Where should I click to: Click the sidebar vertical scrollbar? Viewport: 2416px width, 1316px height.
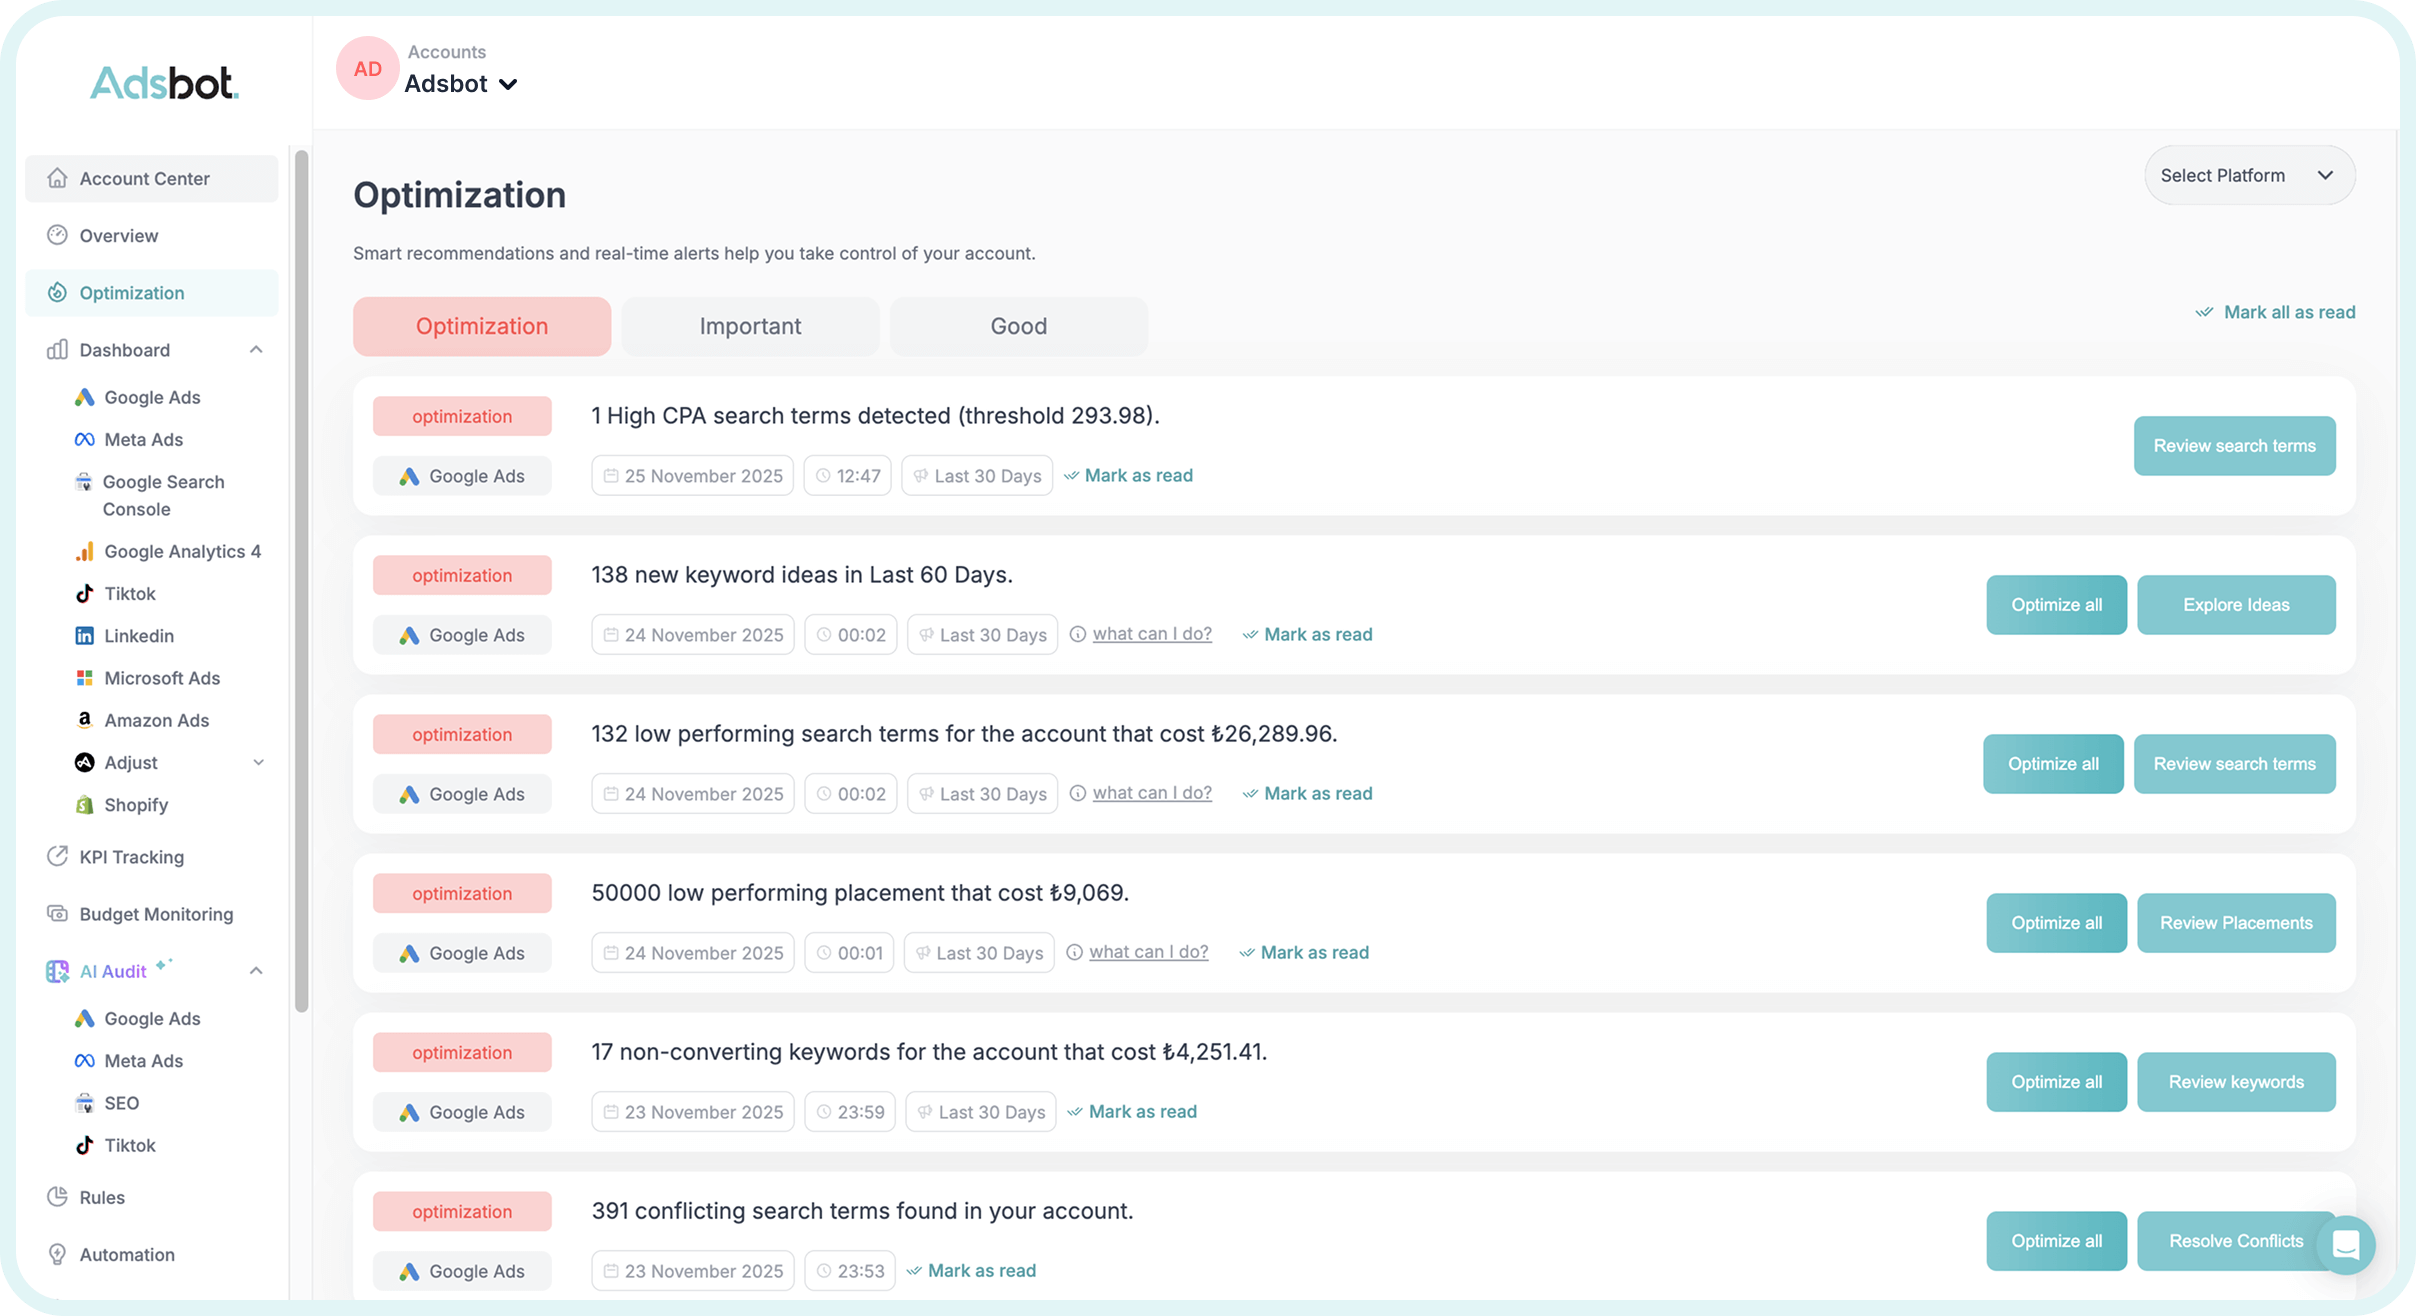301,580
